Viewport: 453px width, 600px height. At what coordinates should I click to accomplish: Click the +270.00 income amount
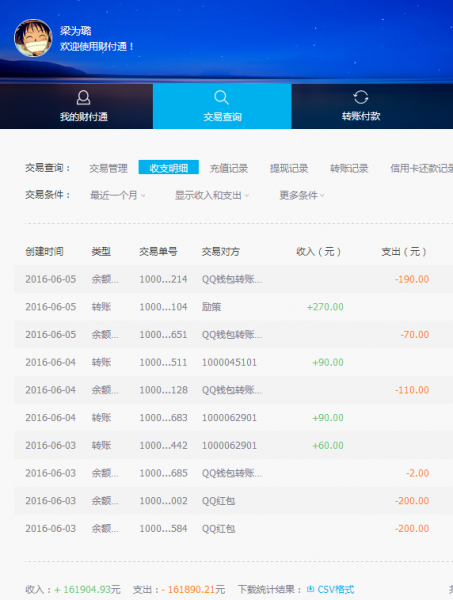(325, 307)
